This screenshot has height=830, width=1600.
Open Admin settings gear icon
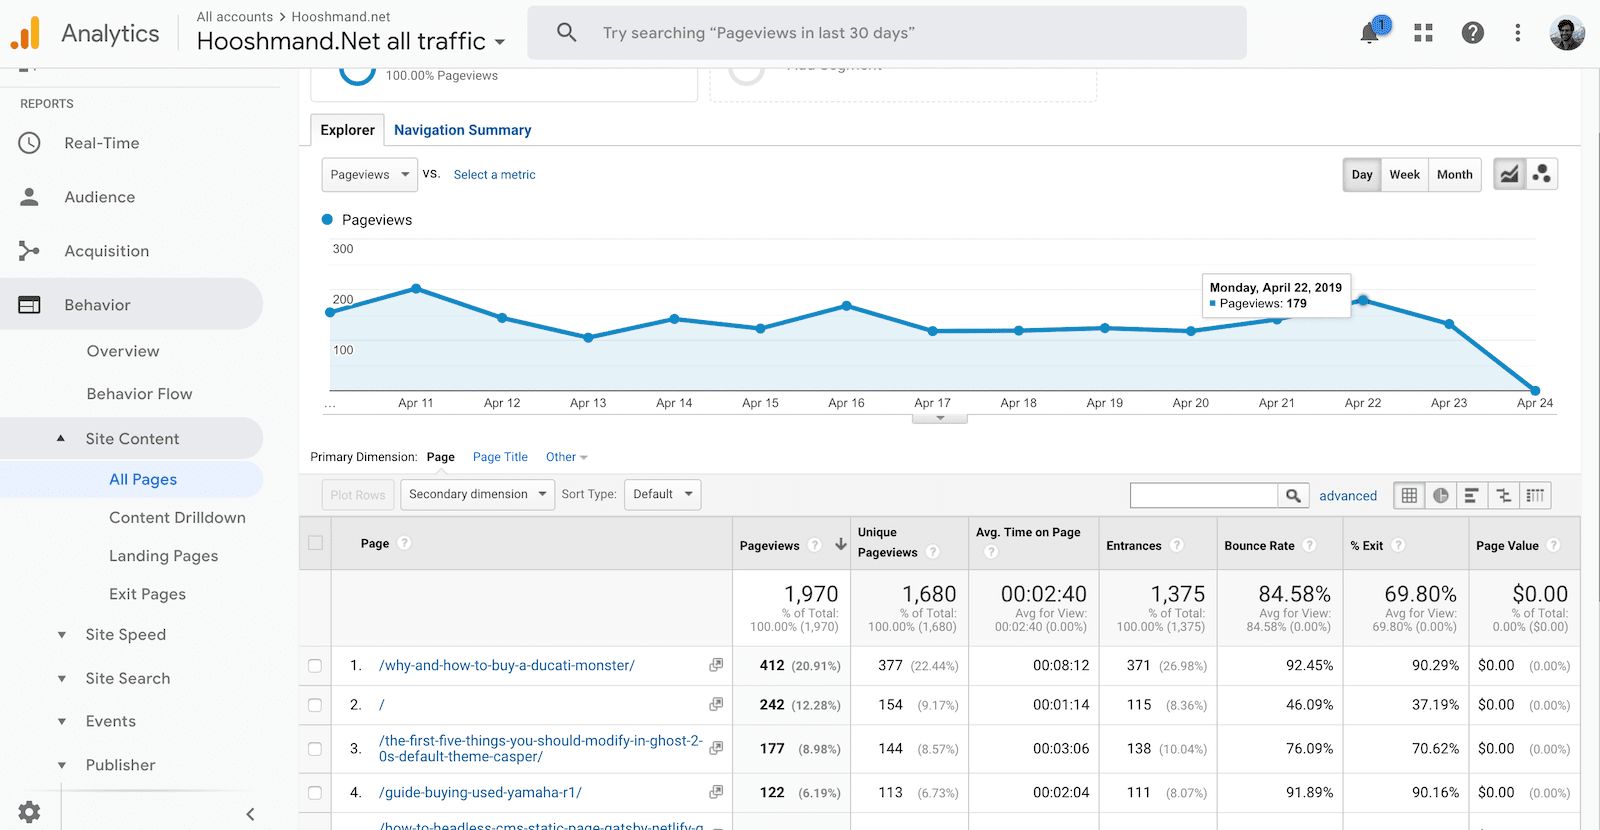(x=30, y=812)
